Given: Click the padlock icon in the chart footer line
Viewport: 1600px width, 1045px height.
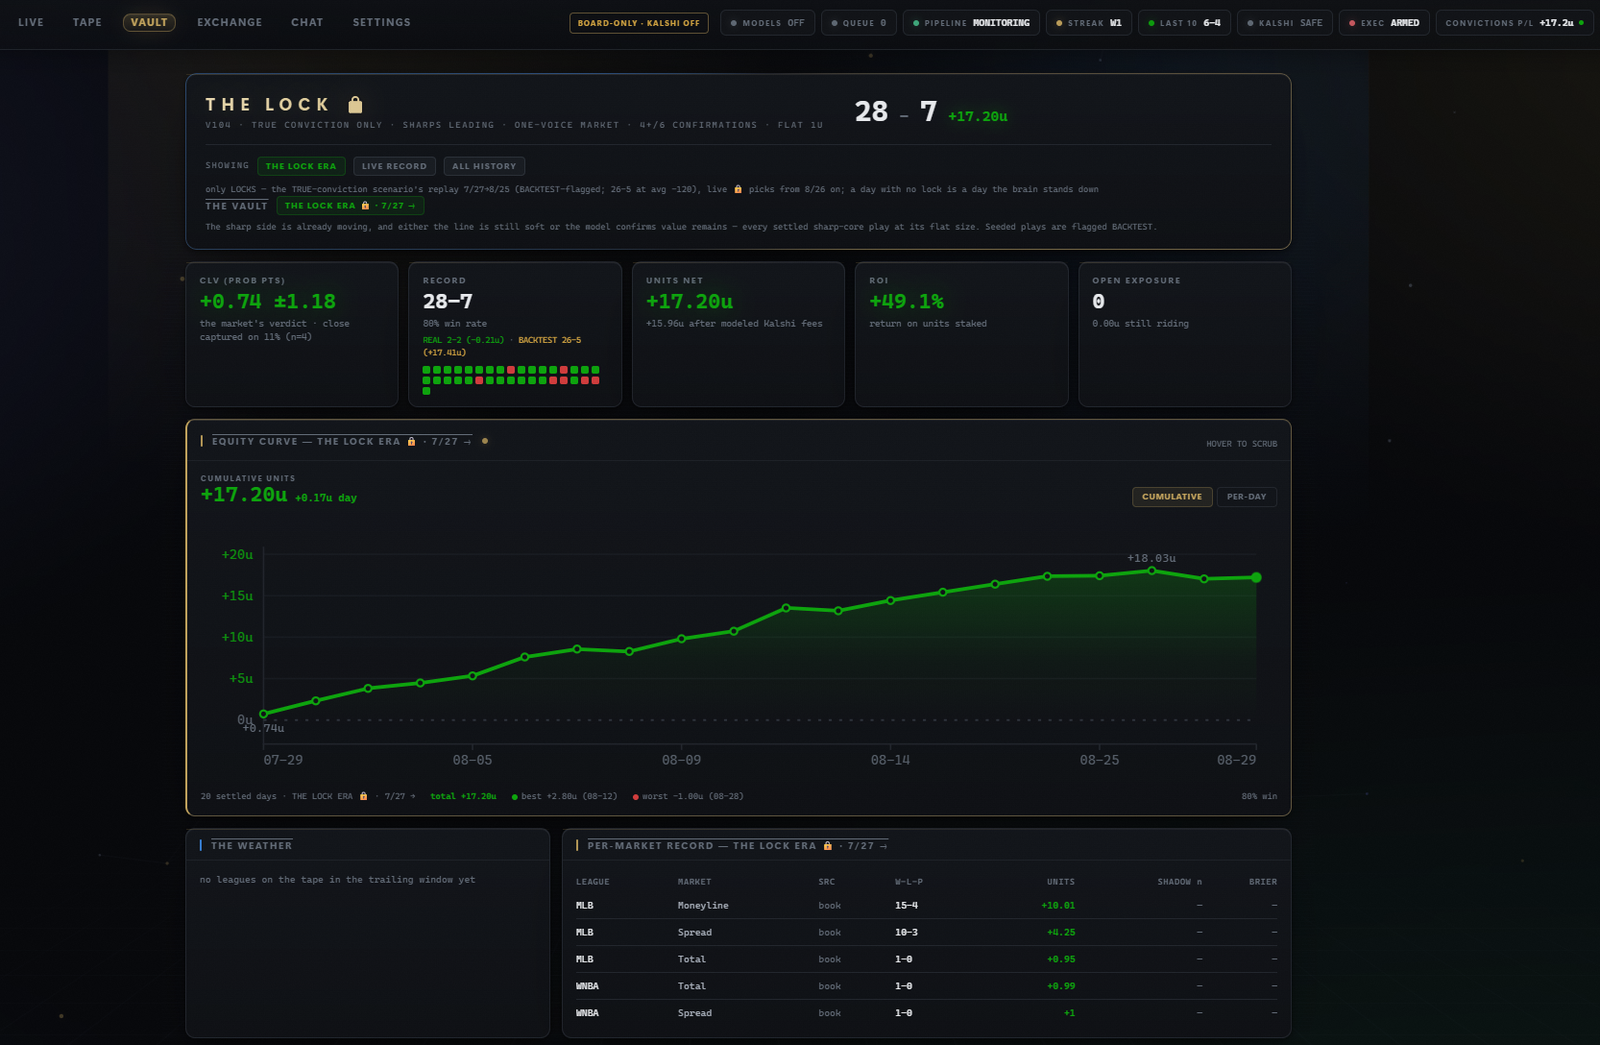Looking at the screenshot, I should click(363, 796).
